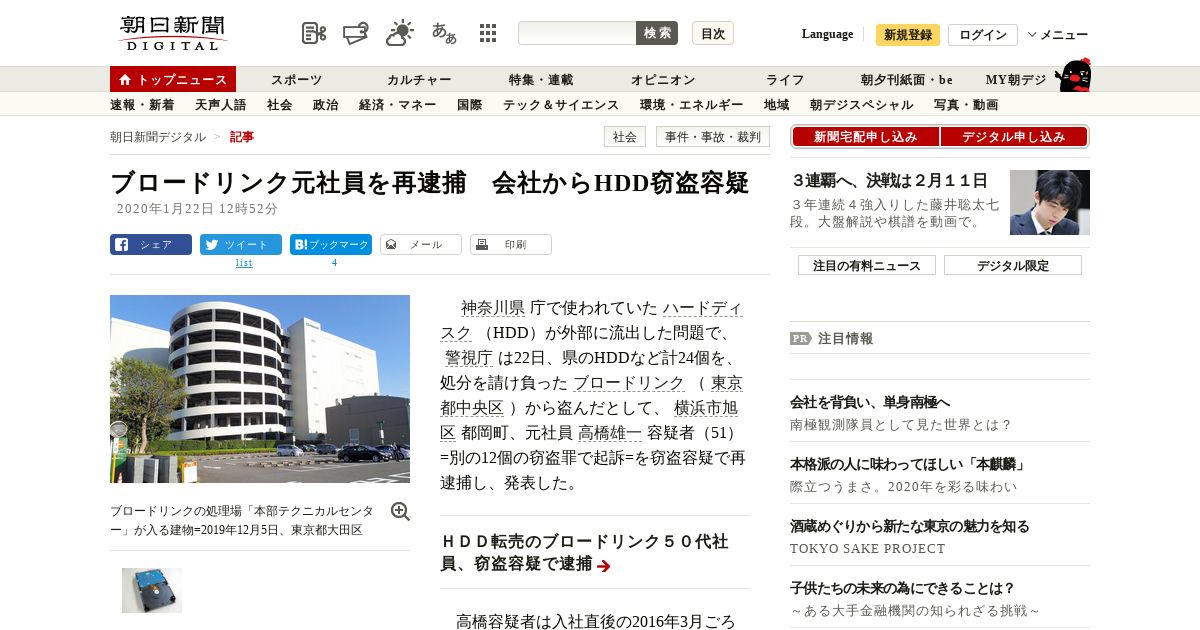Viewport: 1200px width, 630px height.
Task: Send article by mail
Action: coord(421,244)
